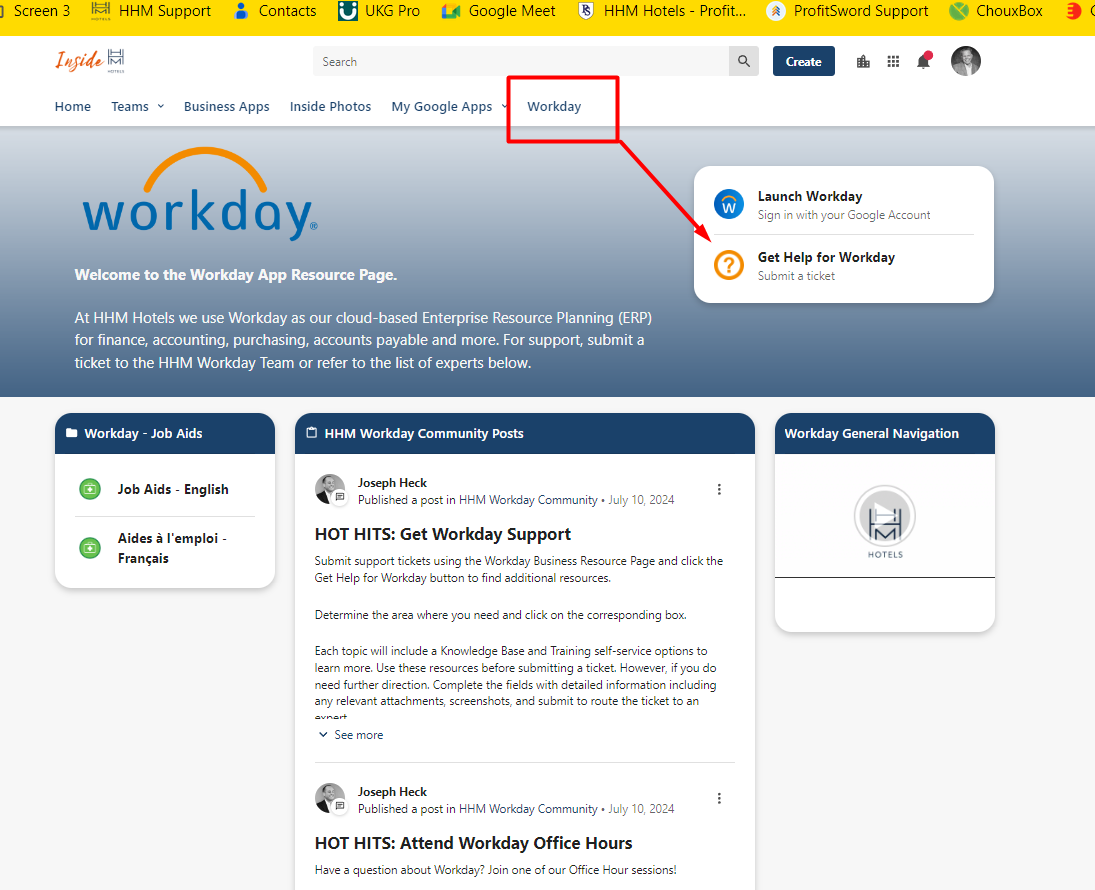Open options menu for Office Hours post
The image size is (1095, 890).
click(x=719, y=798)
